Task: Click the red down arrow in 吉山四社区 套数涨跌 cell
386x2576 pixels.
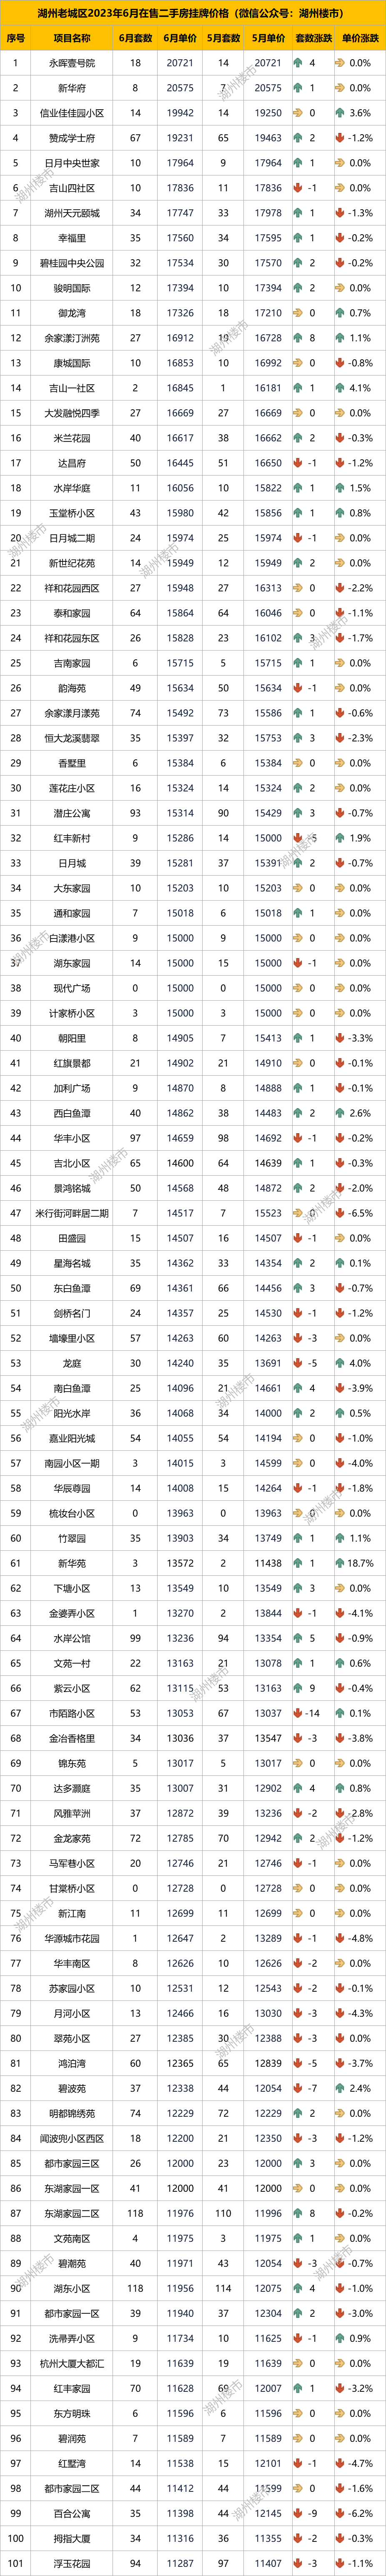Action: coord(298,188)
